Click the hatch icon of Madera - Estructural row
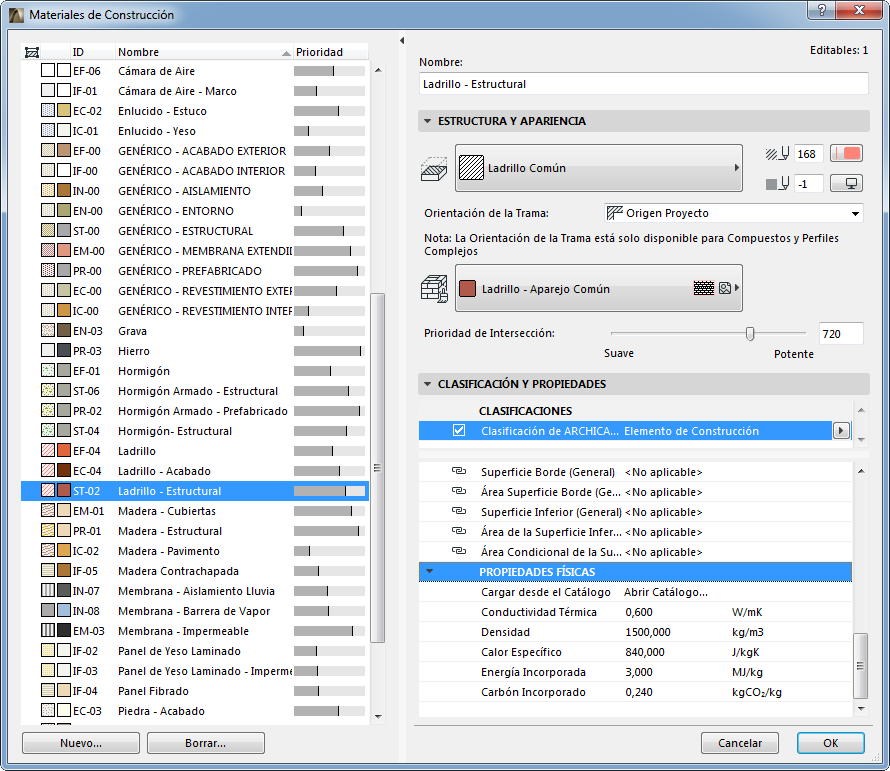Viewport: 890px width, 771px height. (x=48, y=531)
